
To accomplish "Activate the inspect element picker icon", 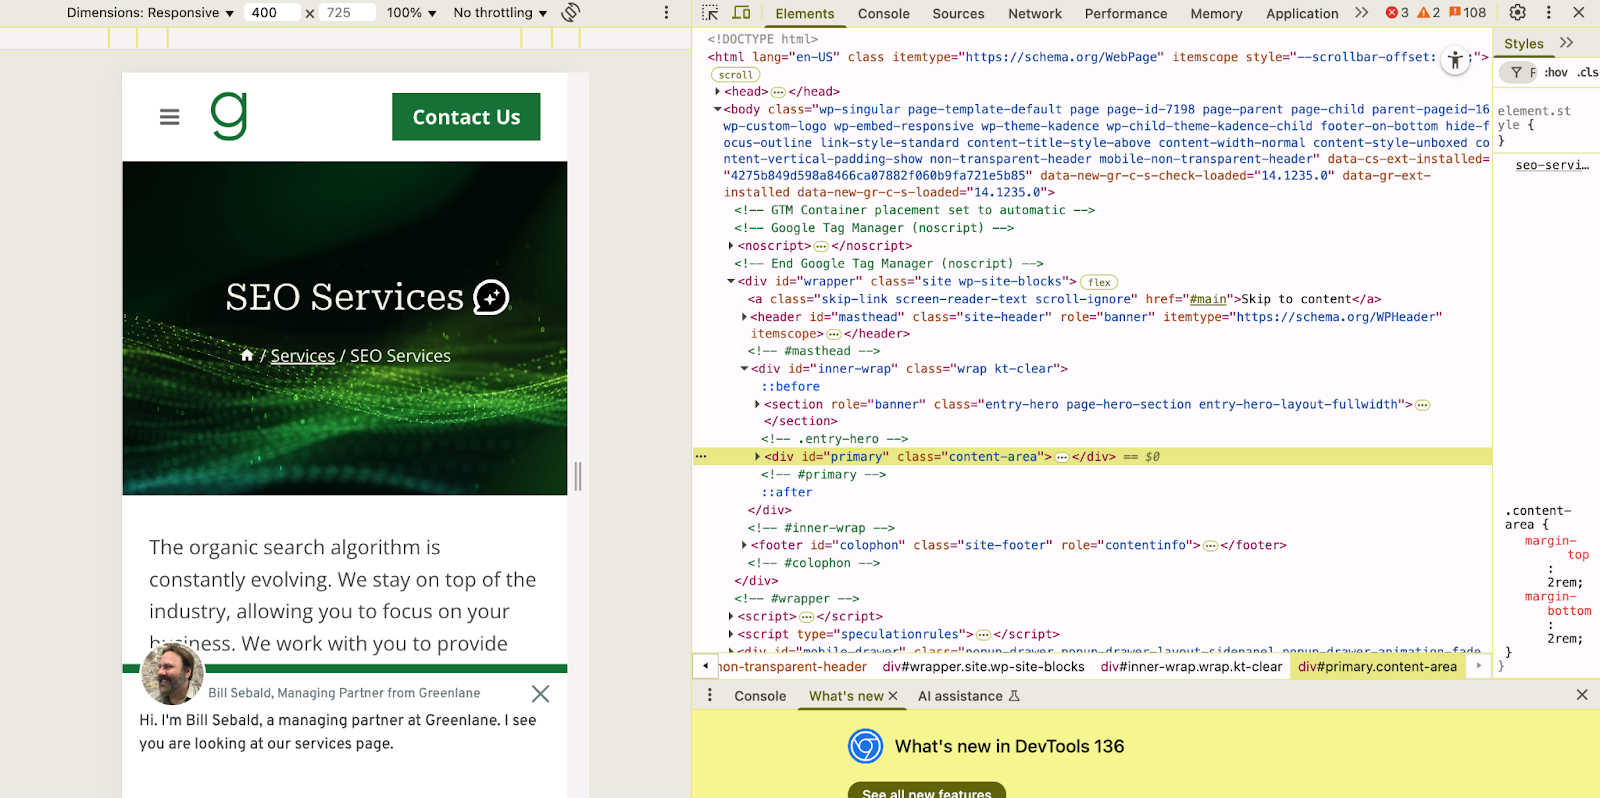I will [x=710, y=13].
